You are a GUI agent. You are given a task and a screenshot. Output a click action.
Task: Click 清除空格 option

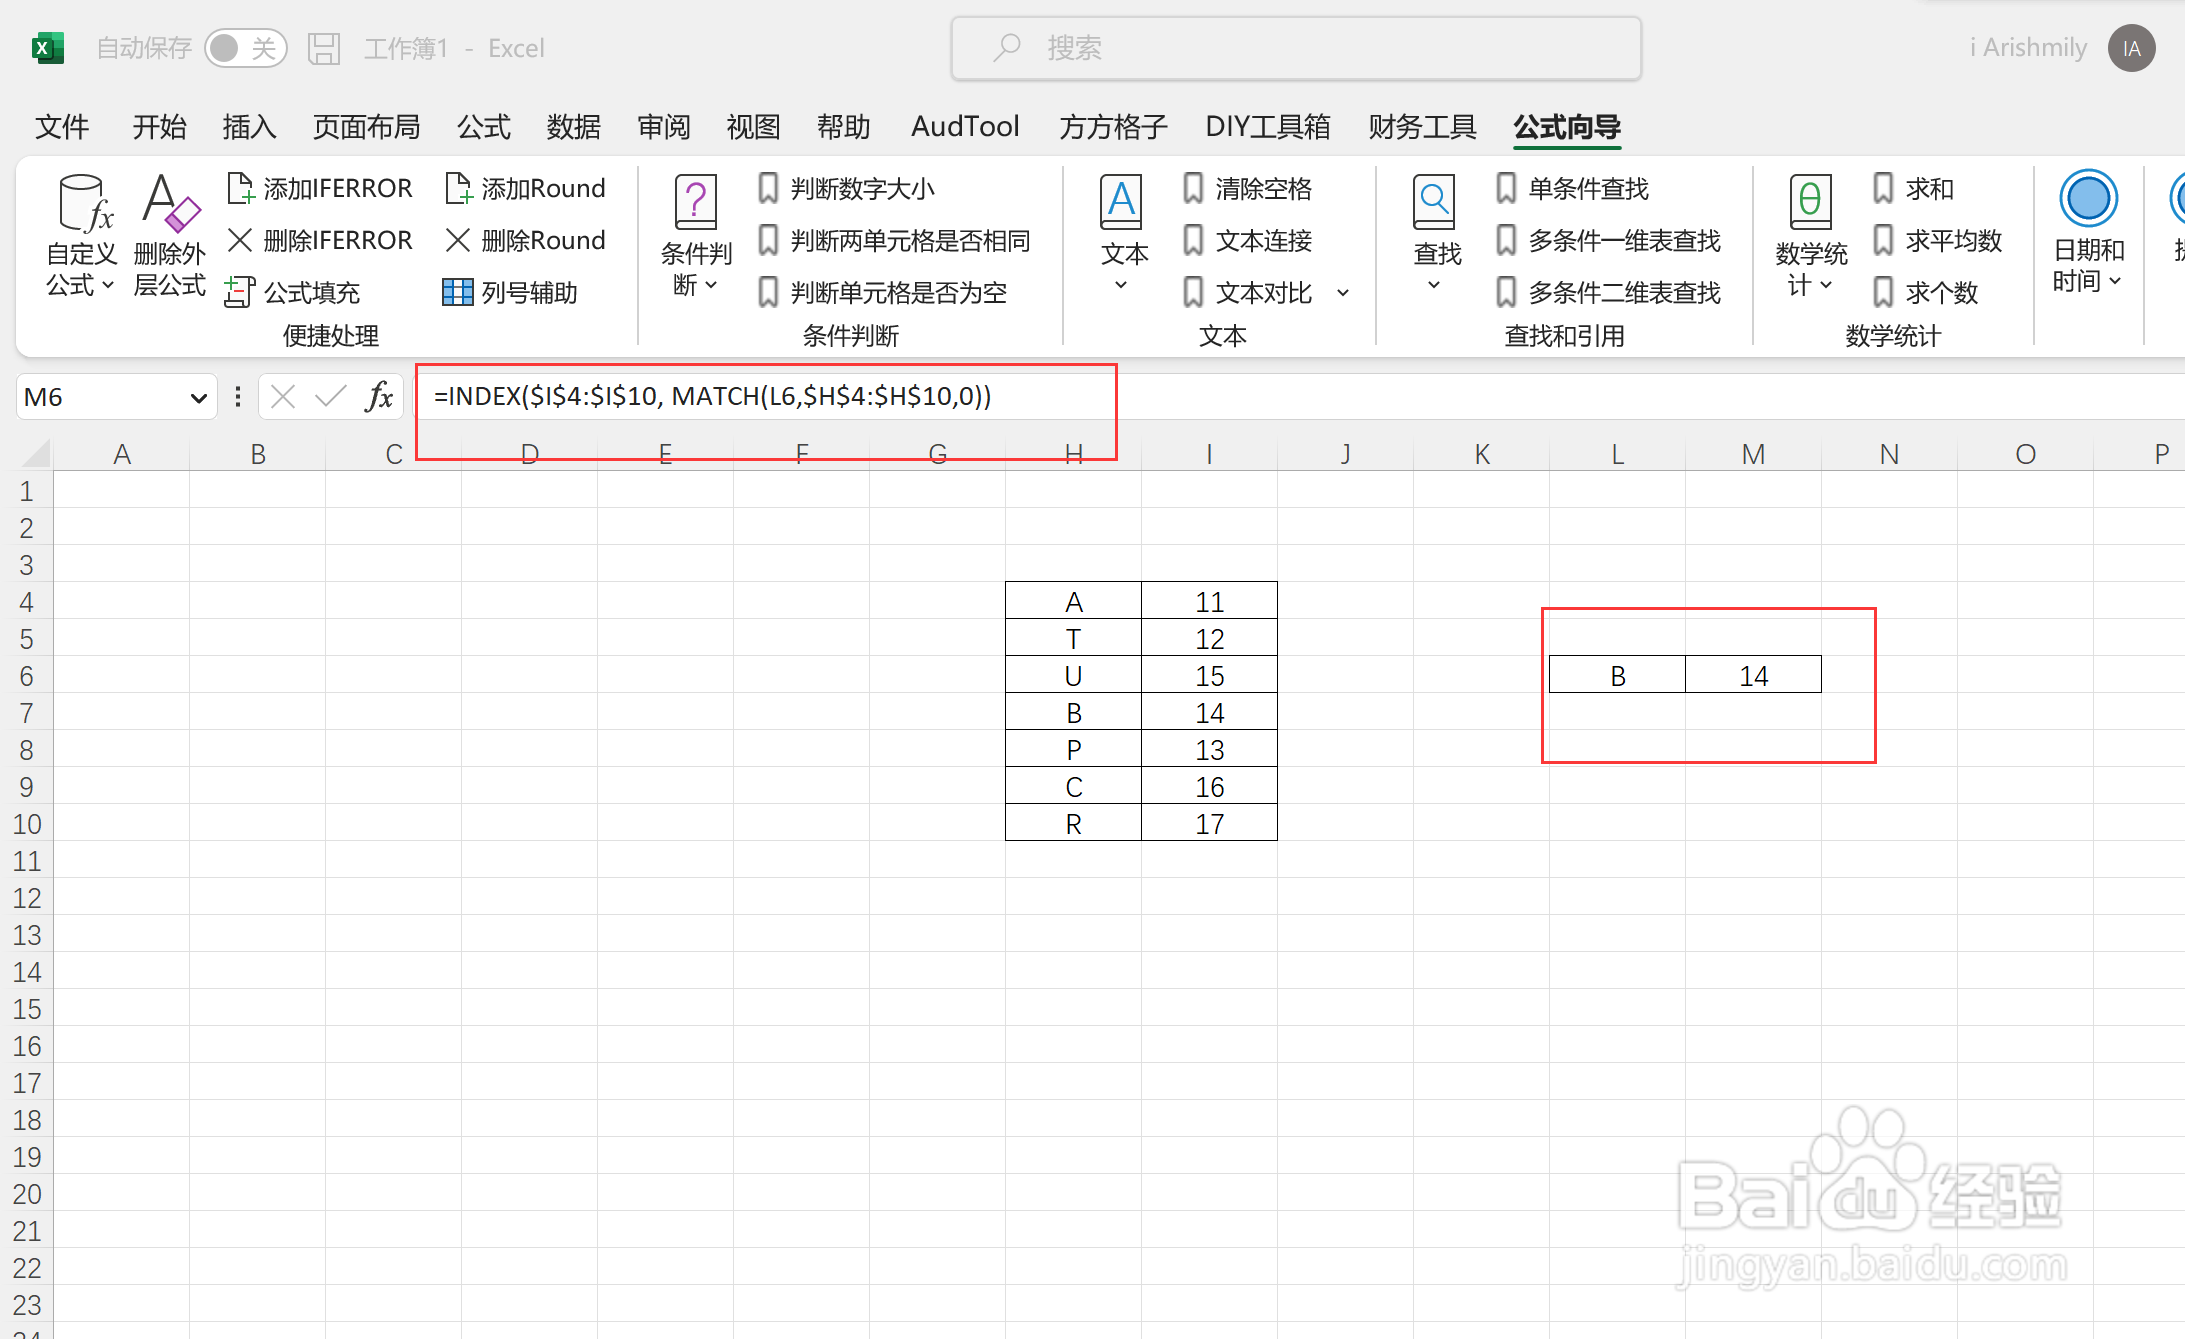point(1248,188)
